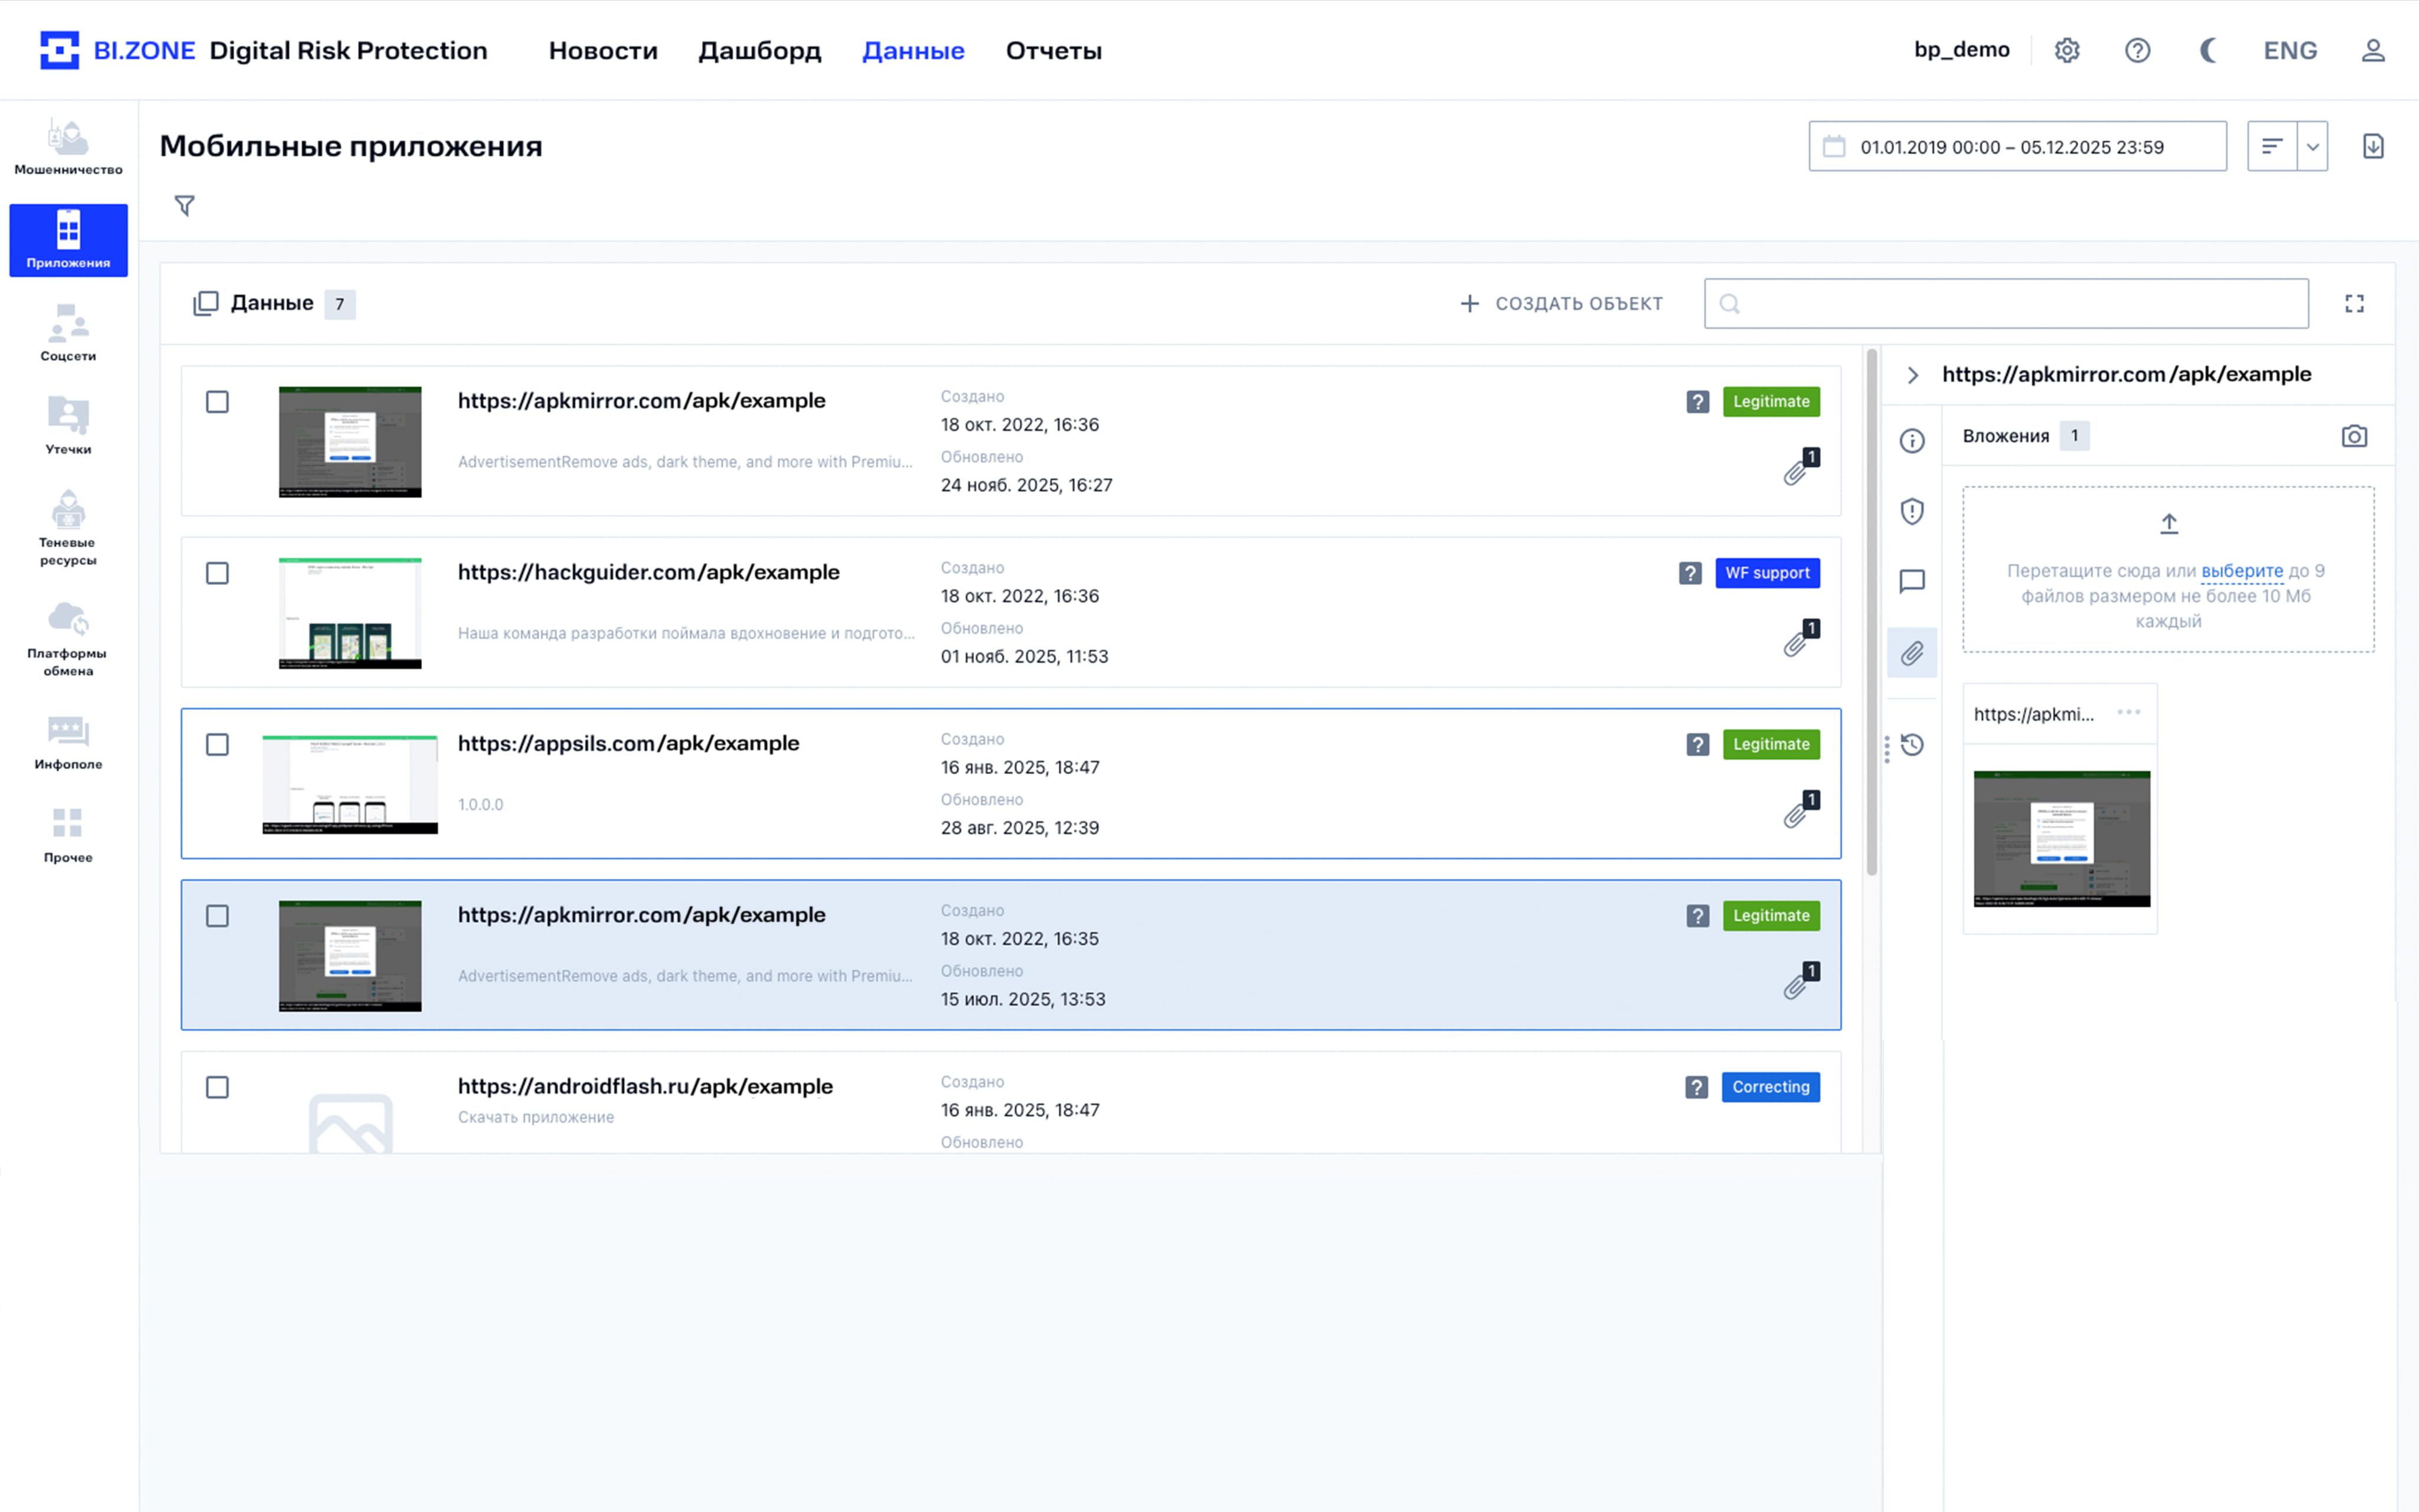Click the выберите file upload link
2419x1512 pixels.
click(2241, 571)
